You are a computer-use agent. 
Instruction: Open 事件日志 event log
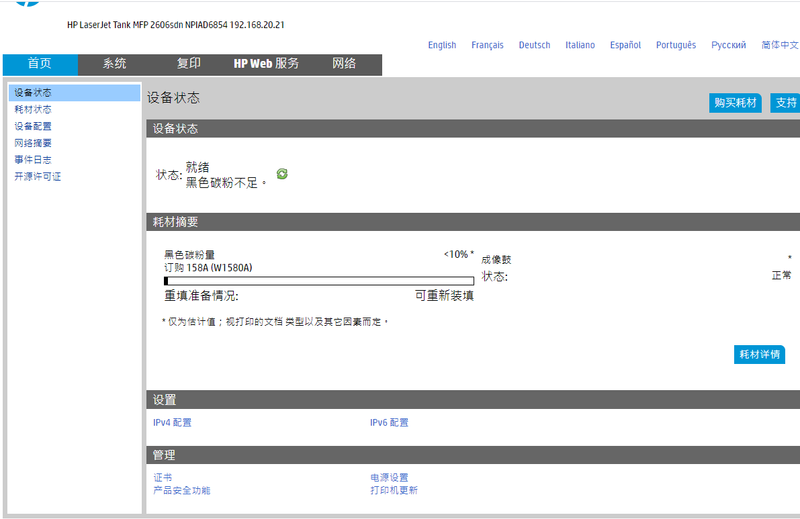pos(33,160)
